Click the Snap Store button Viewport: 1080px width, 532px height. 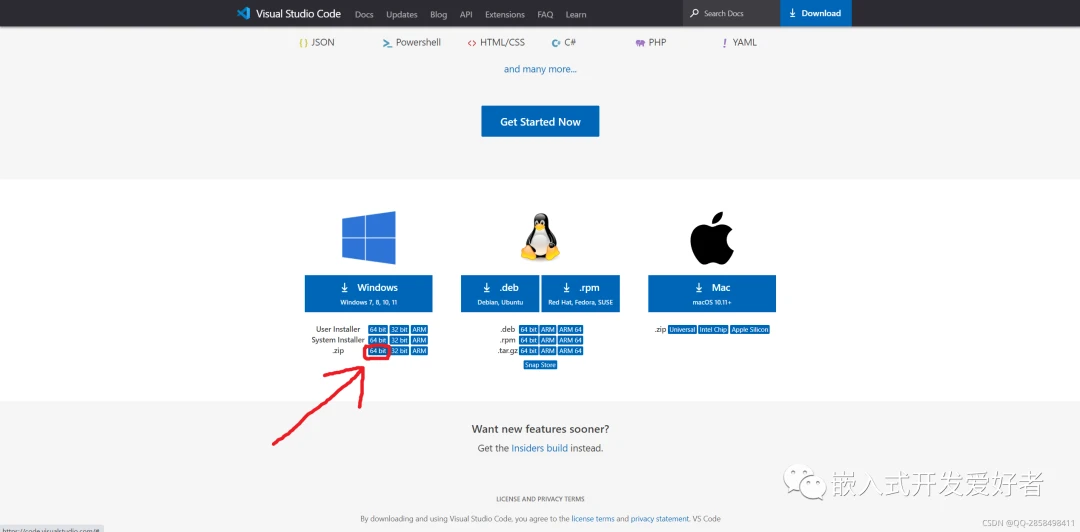[x=540, y=365]
